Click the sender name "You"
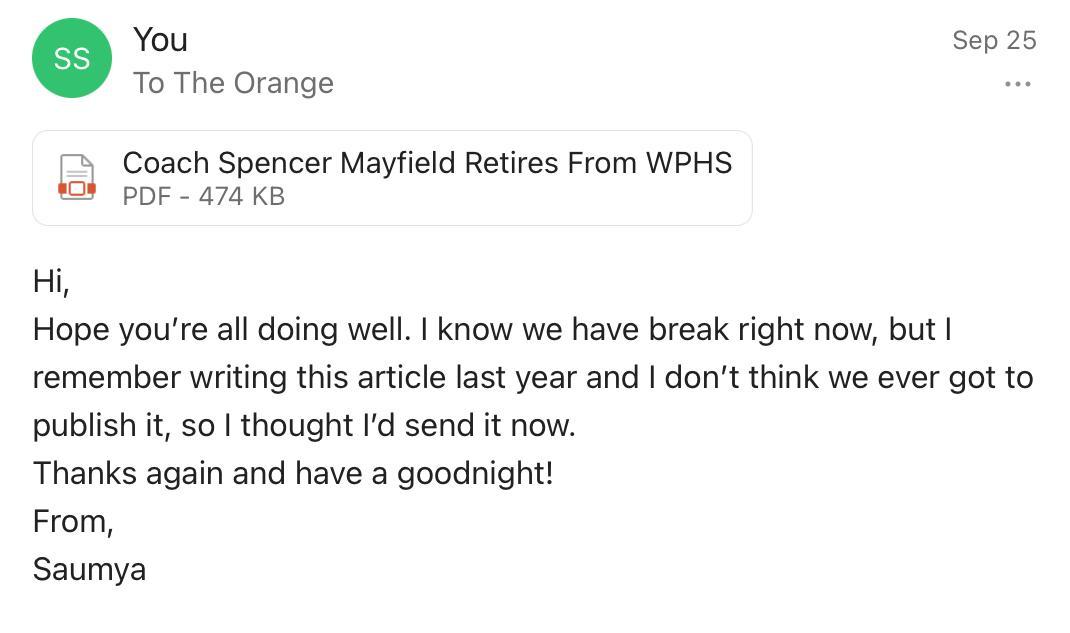This screenshot has width=1070, height=633. click(x=160, y=40)
